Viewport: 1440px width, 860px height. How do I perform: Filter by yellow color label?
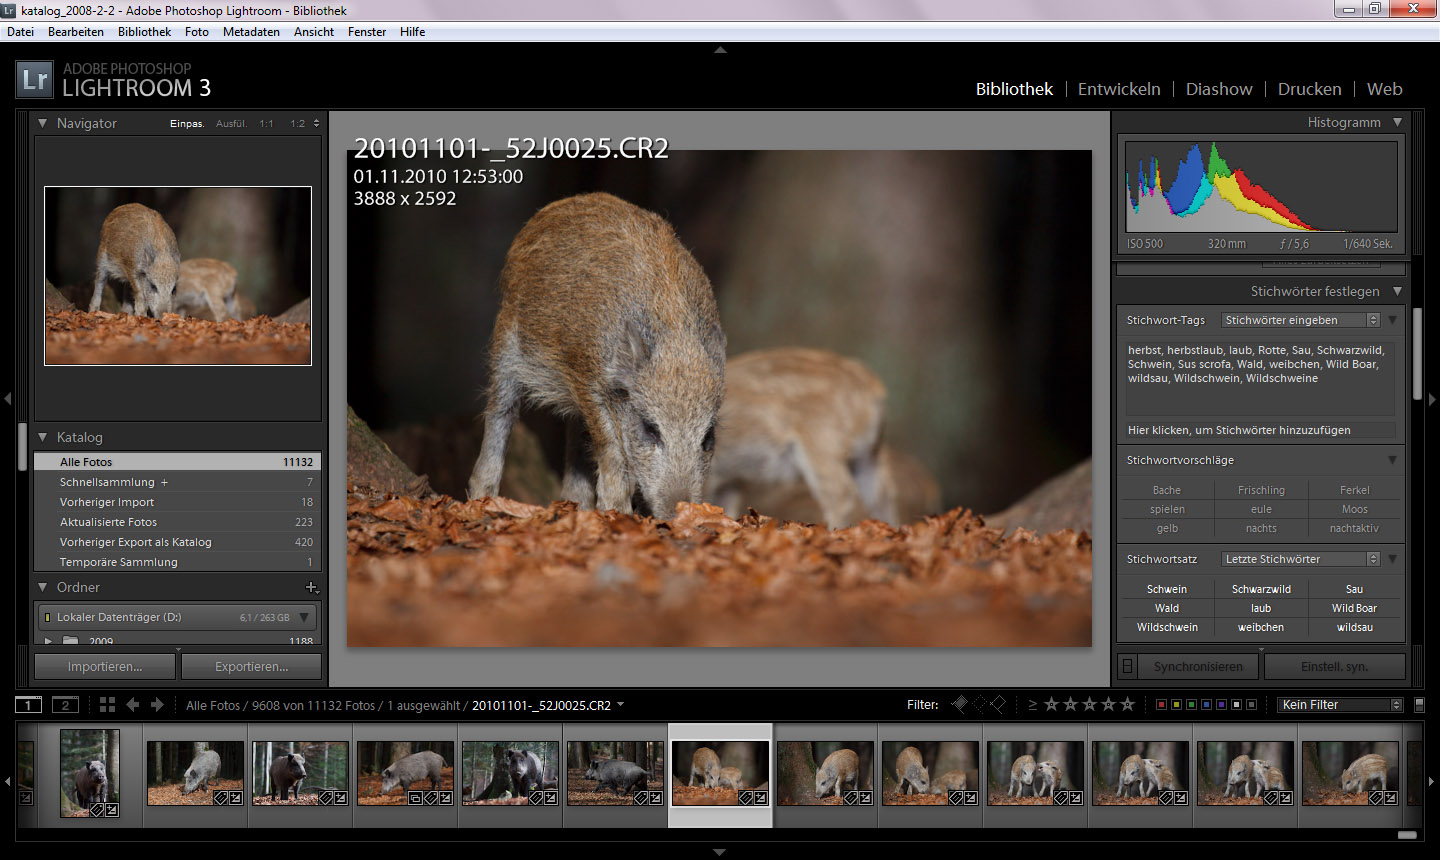1176,705
